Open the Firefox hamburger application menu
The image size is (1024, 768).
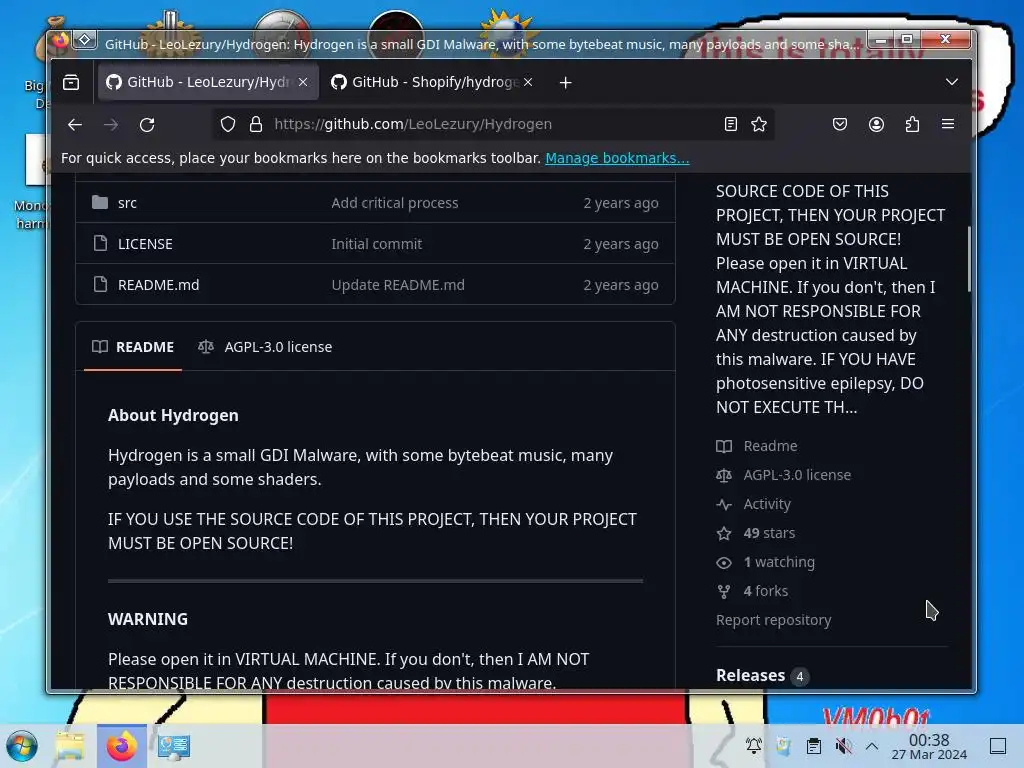point(948,124)
